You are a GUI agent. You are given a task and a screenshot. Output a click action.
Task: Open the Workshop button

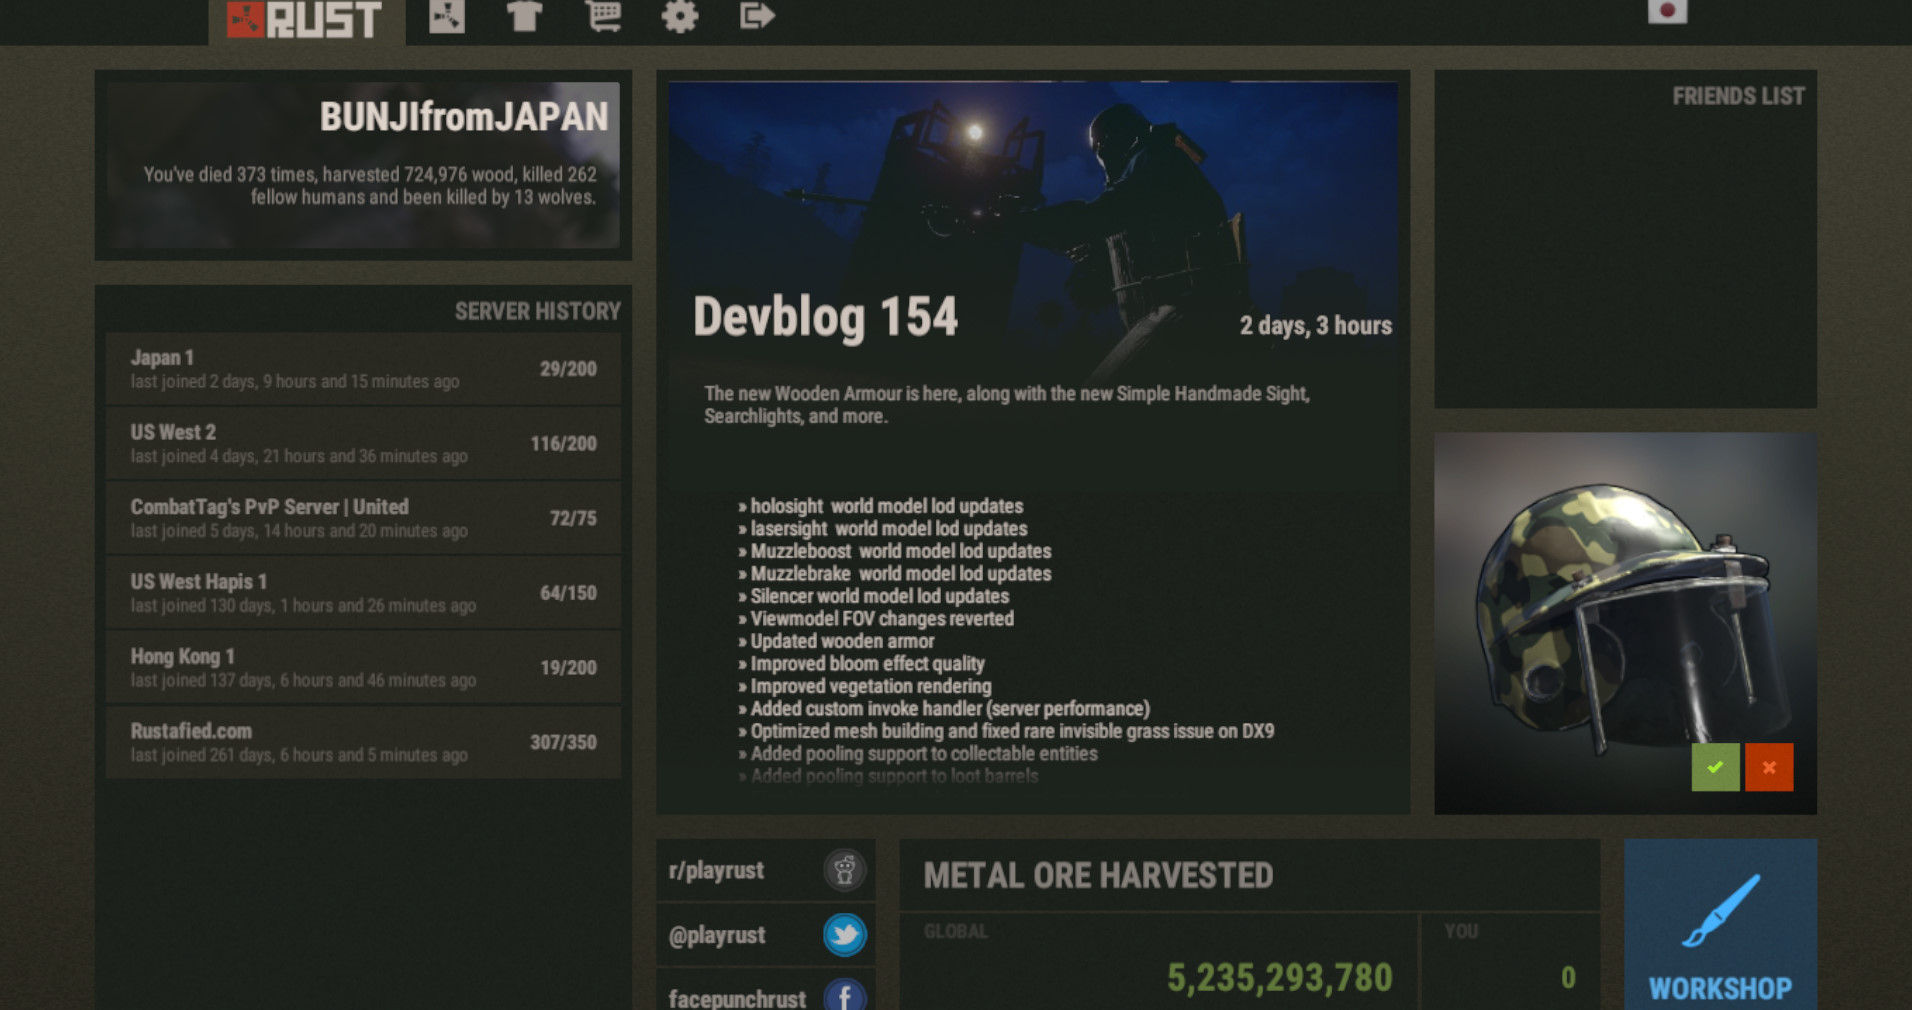pos(1720,925)
